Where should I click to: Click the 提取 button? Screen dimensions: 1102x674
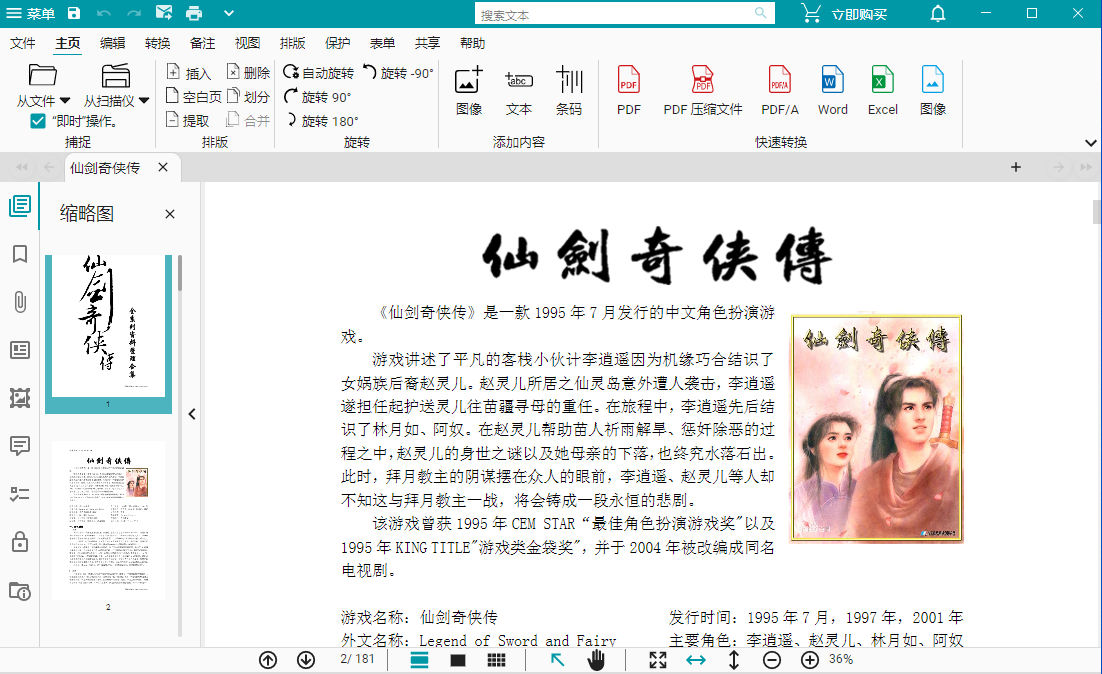click(x=188, y=121)
